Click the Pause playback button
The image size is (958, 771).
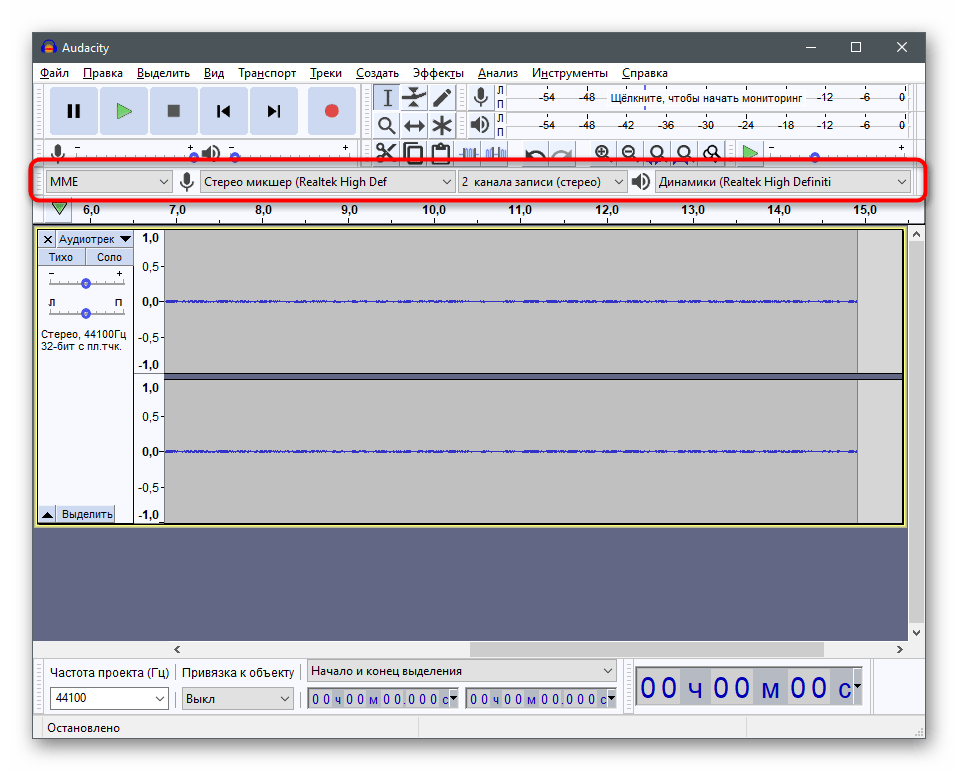[74, 111]
